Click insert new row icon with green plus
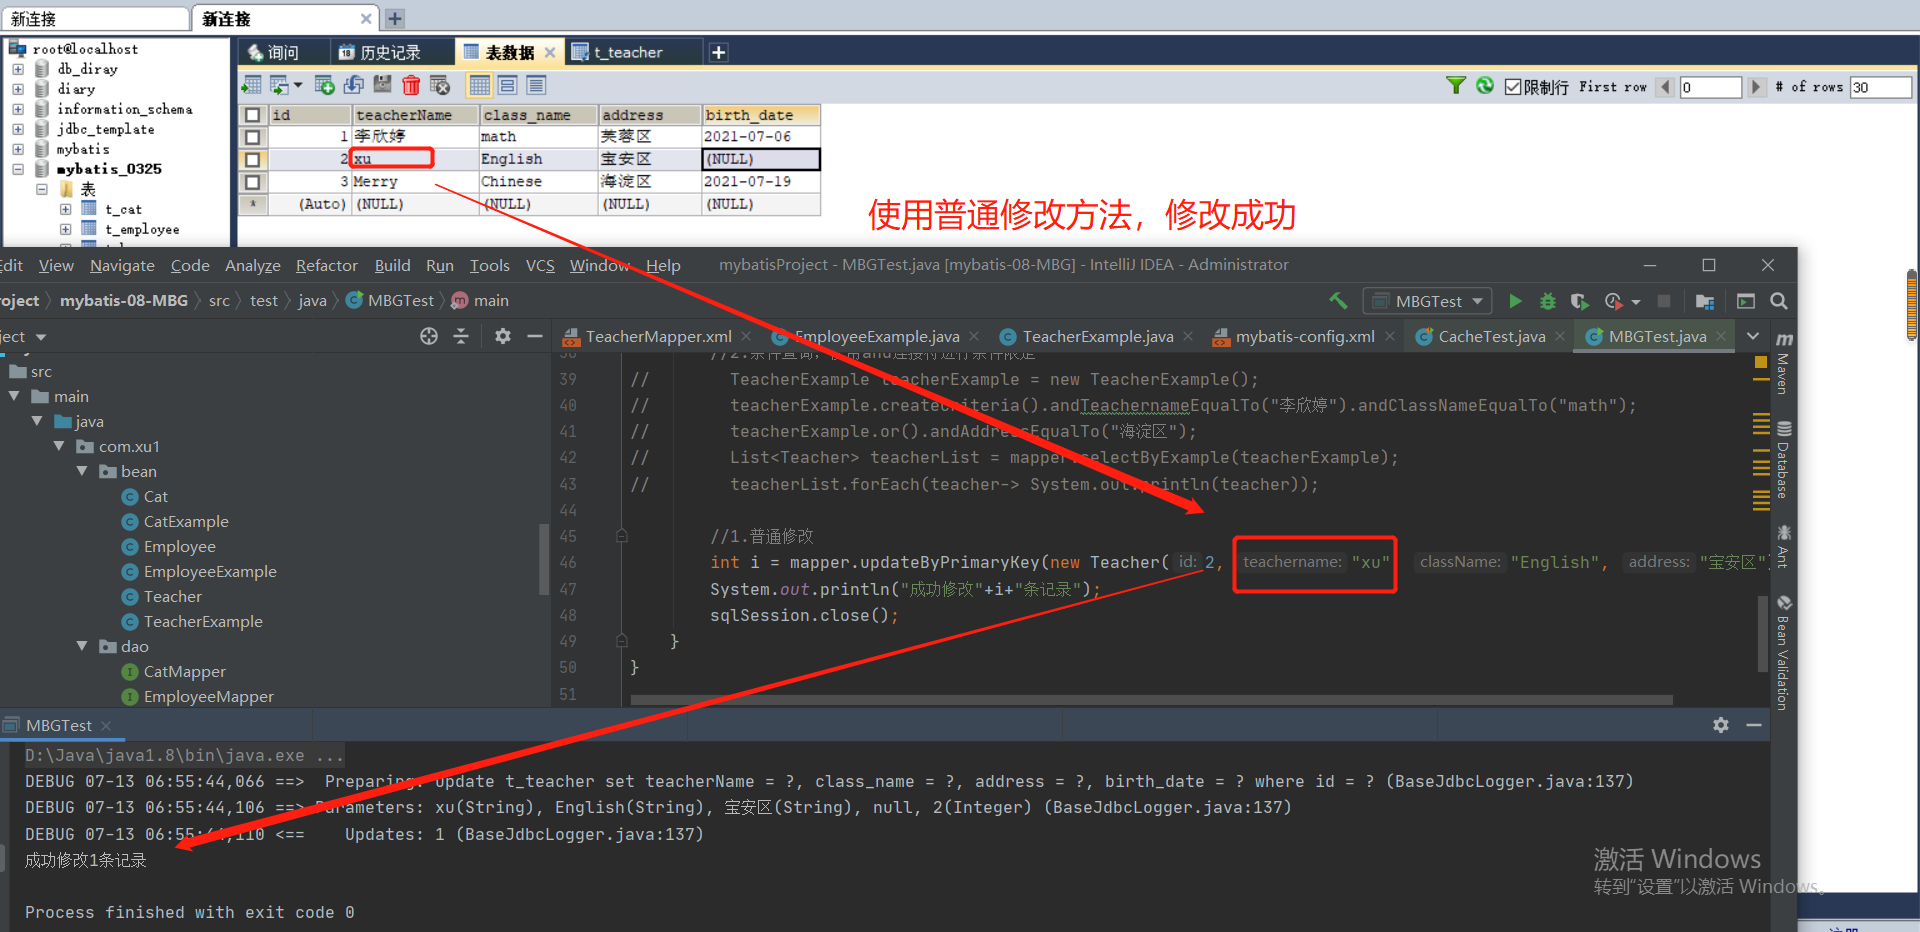Viewport: 1920px width, 932px height. click(x=324, y=85)
